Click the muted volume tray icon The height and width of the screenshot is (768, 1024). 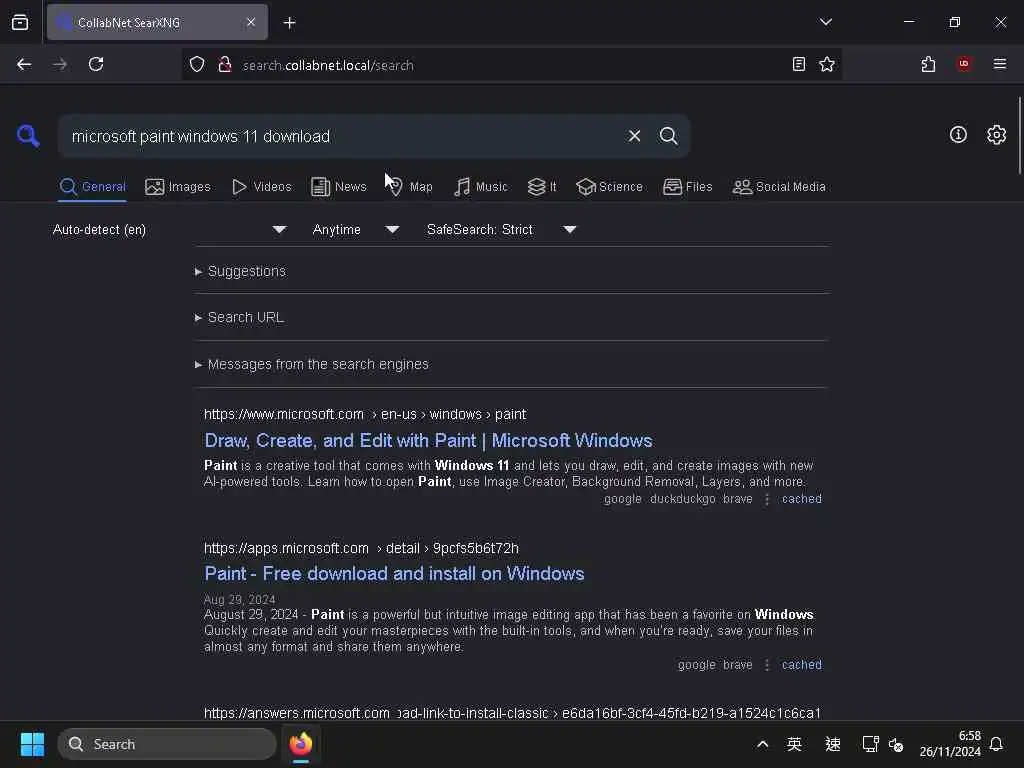point(896,744)
